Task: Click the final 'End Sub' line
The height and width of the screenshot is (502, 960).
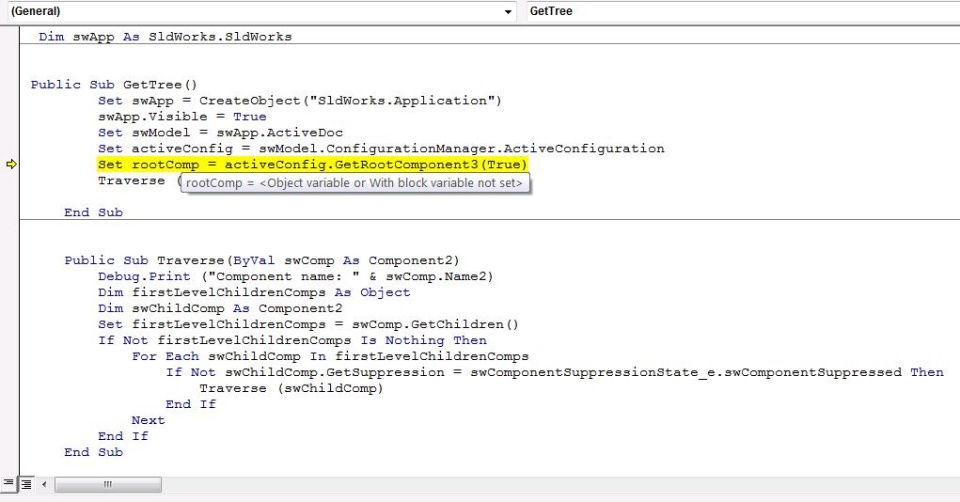Action: tap(94, 452)
